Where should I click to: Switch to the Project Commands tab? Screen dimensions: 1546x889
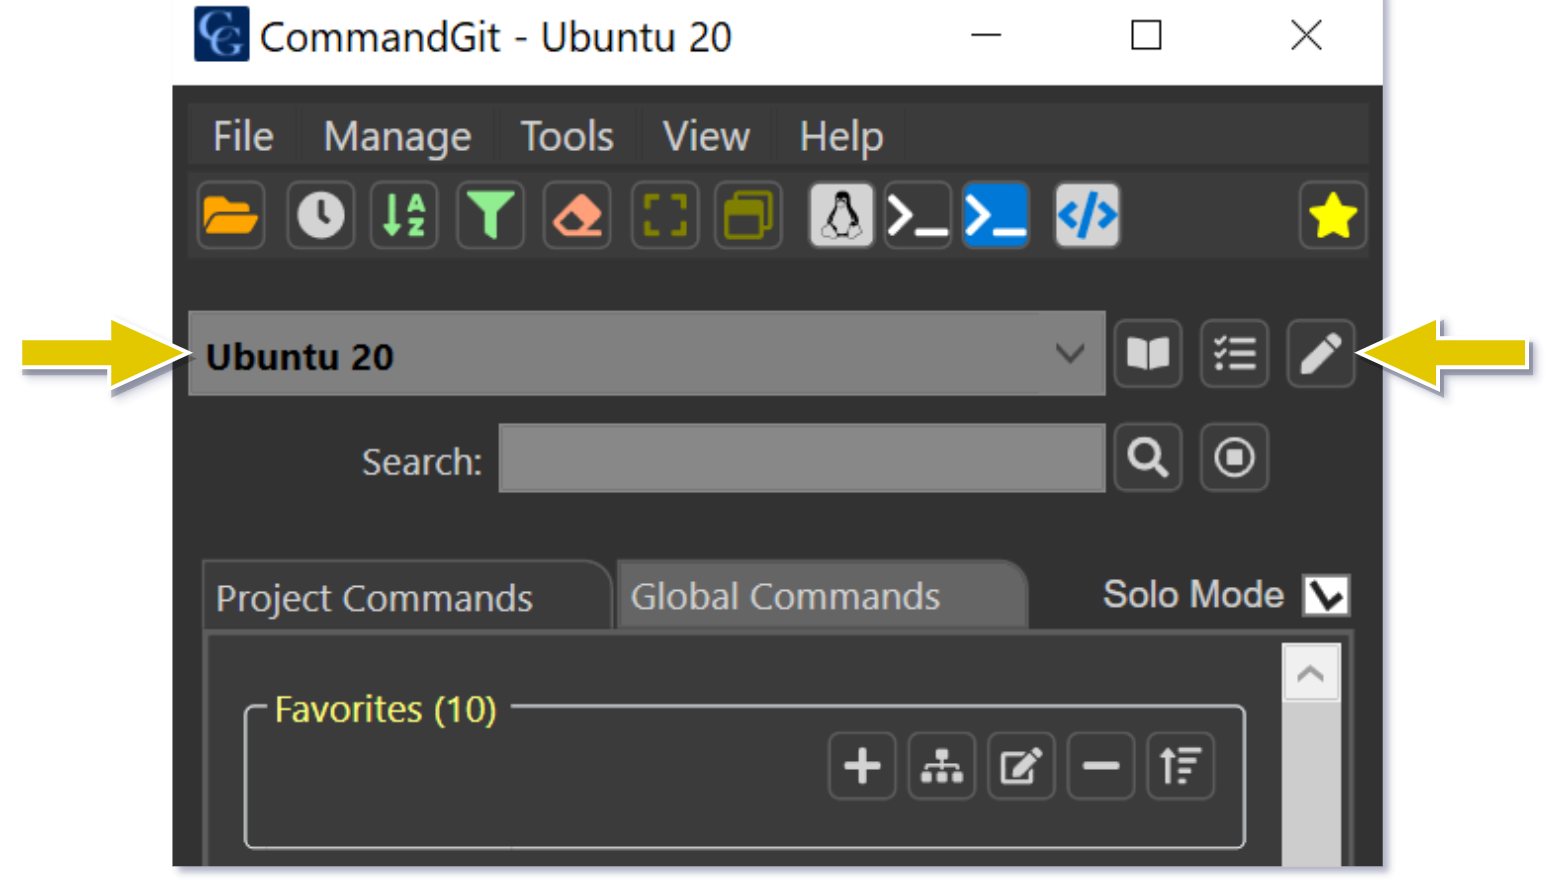coord(375,598)
